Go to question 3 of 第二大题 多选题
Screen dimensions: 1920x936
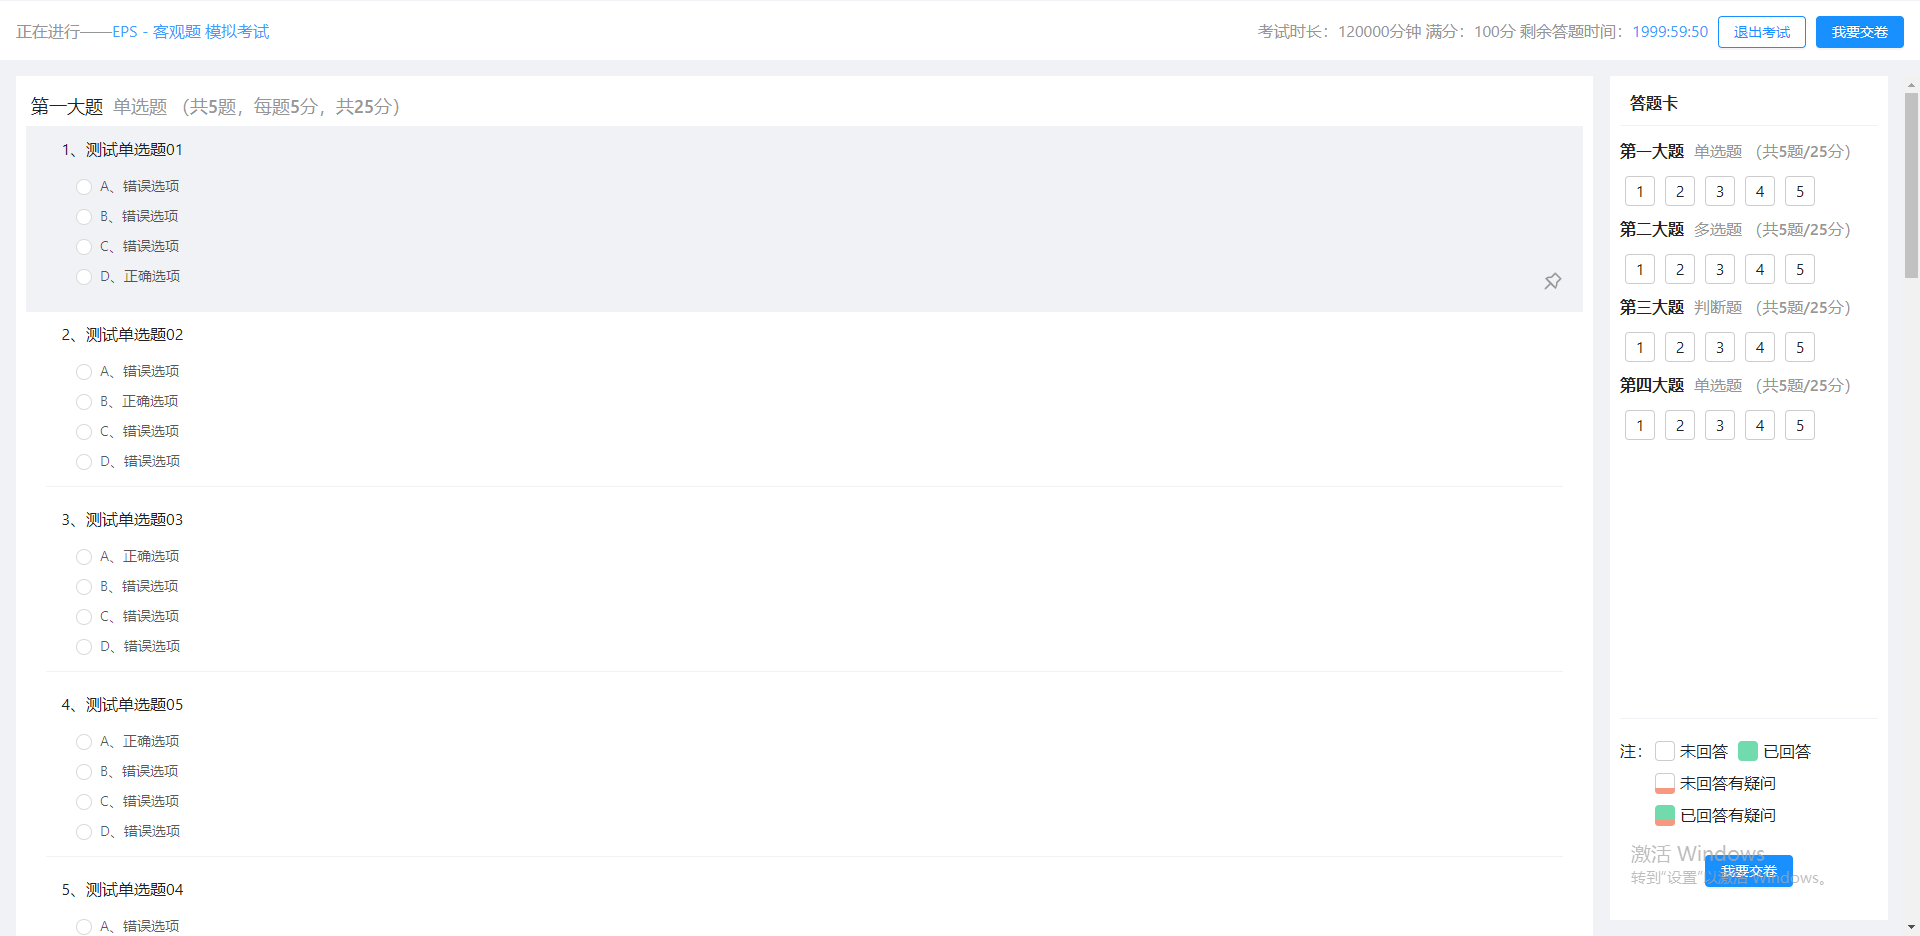coord(1719,270)
